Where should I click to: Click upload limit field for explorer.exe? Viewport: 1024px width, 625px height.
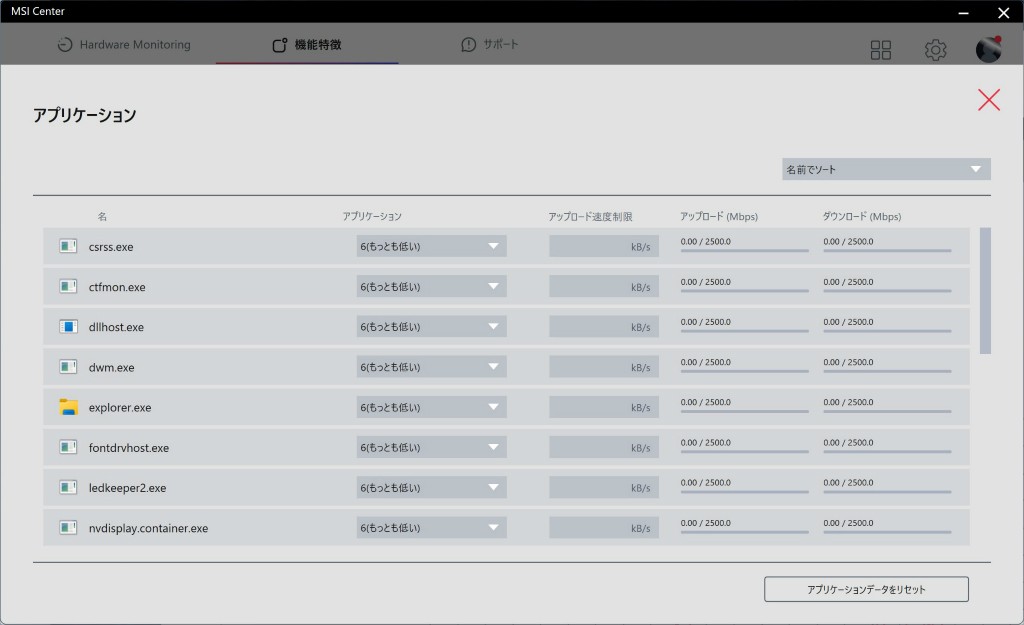pyautogui.click(x=603, y=407)
